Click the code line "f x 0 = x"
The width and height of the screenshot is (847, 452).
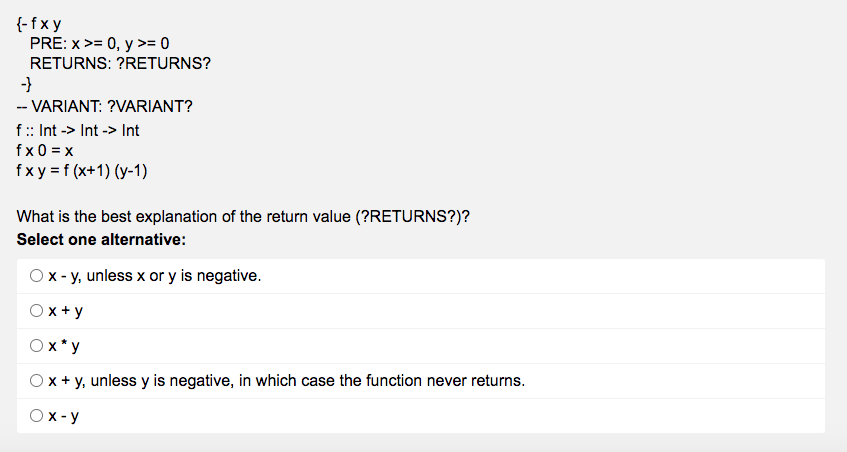(45, 151)
